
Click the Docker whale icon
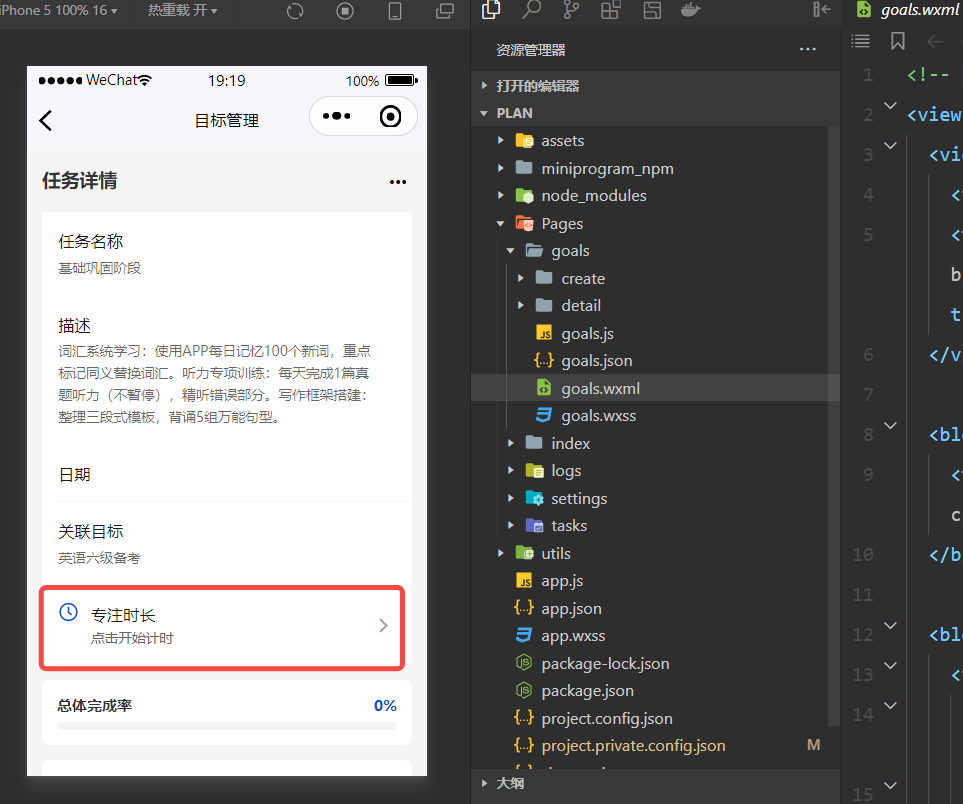click(x=690, y=10)
